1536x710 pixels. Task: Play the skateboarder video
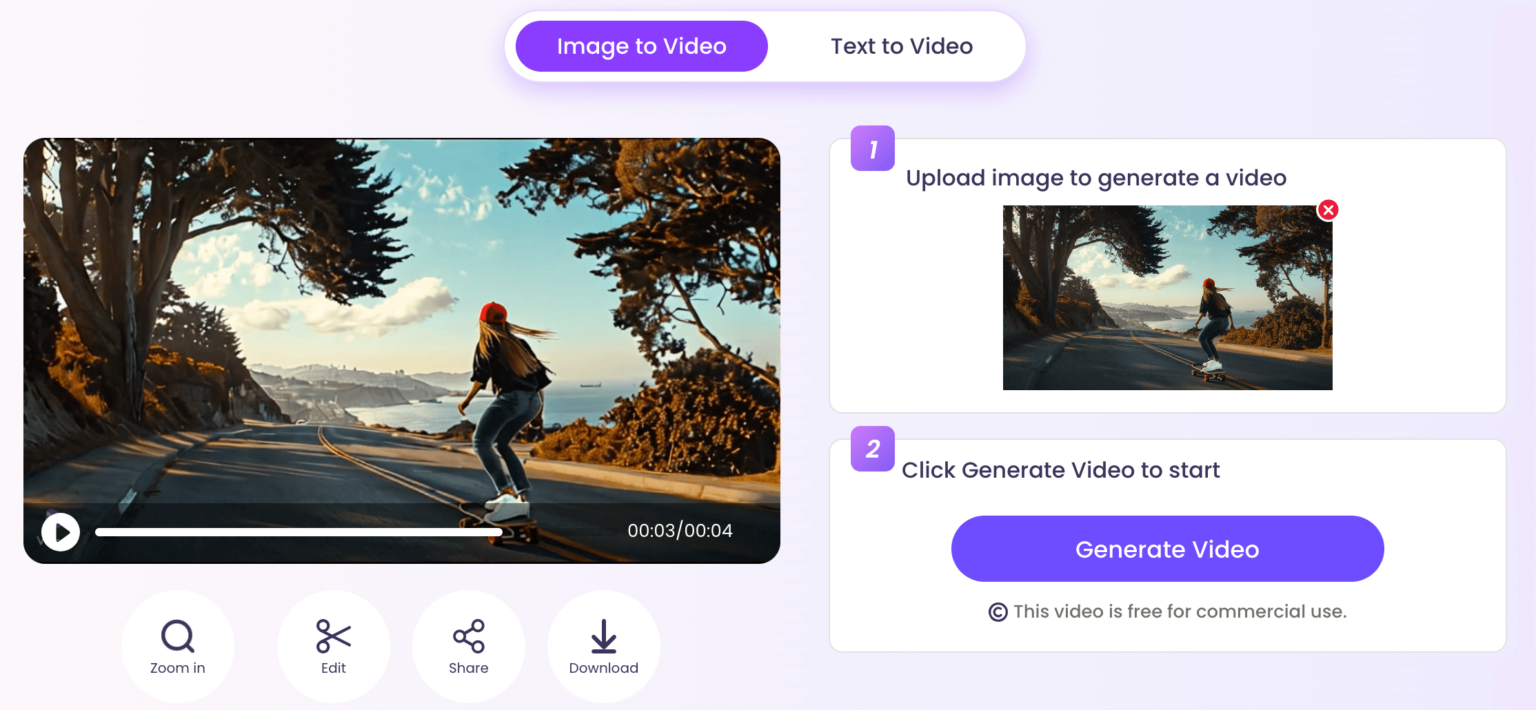pyautogui.click(x=60, y=532)
